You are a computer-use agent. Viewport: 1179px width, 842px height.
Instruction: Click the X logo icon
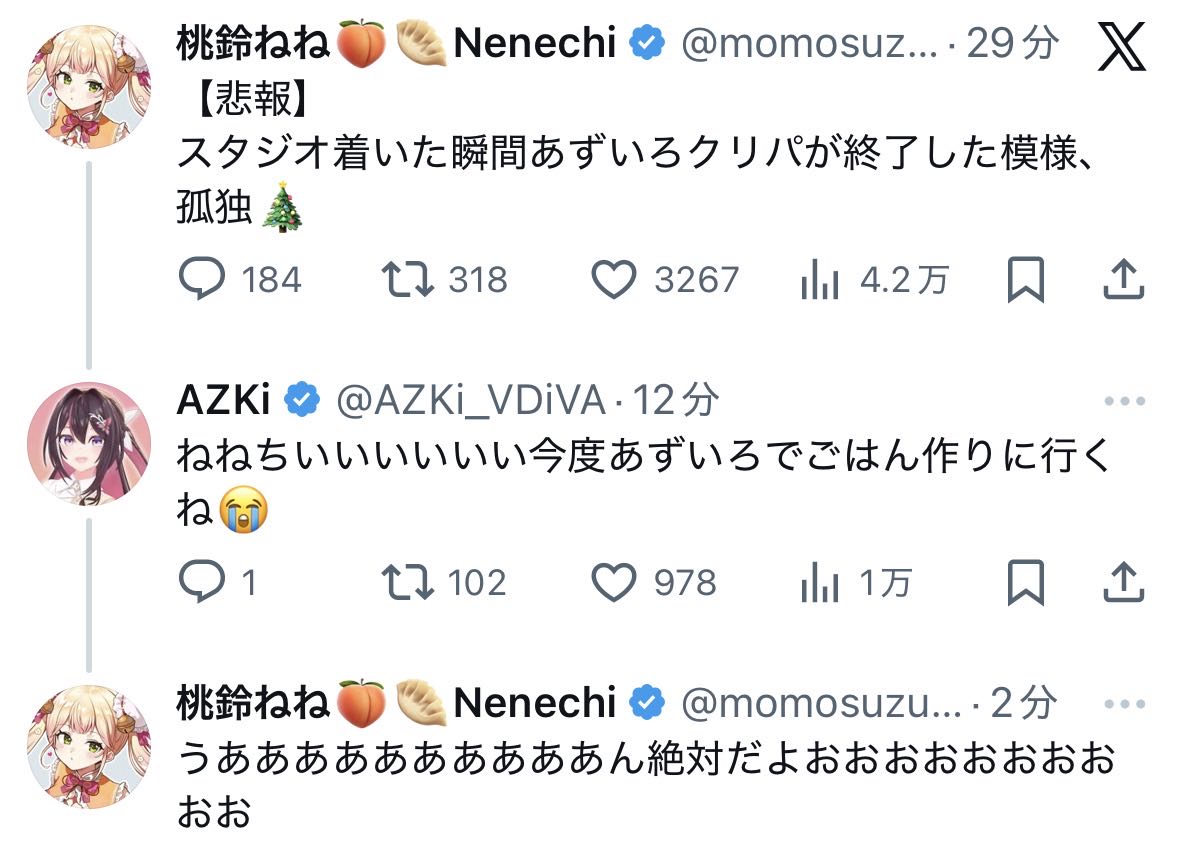[1121, 47]
